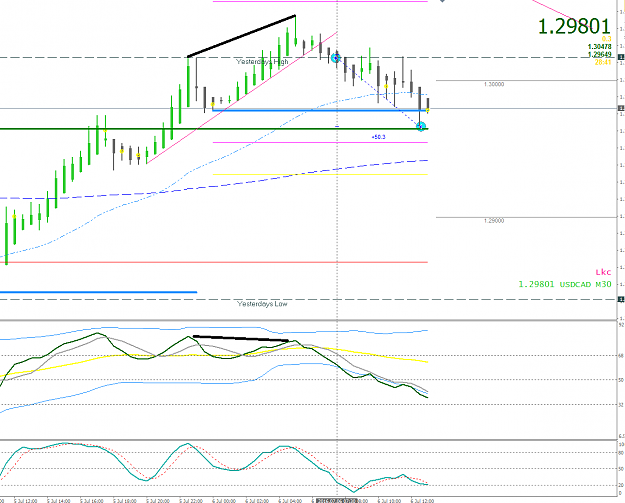Click the 5 Jul 22:00 time axis label
This screenshot has width=625, height=503.
pyautogui.click(x=191, y=501)
